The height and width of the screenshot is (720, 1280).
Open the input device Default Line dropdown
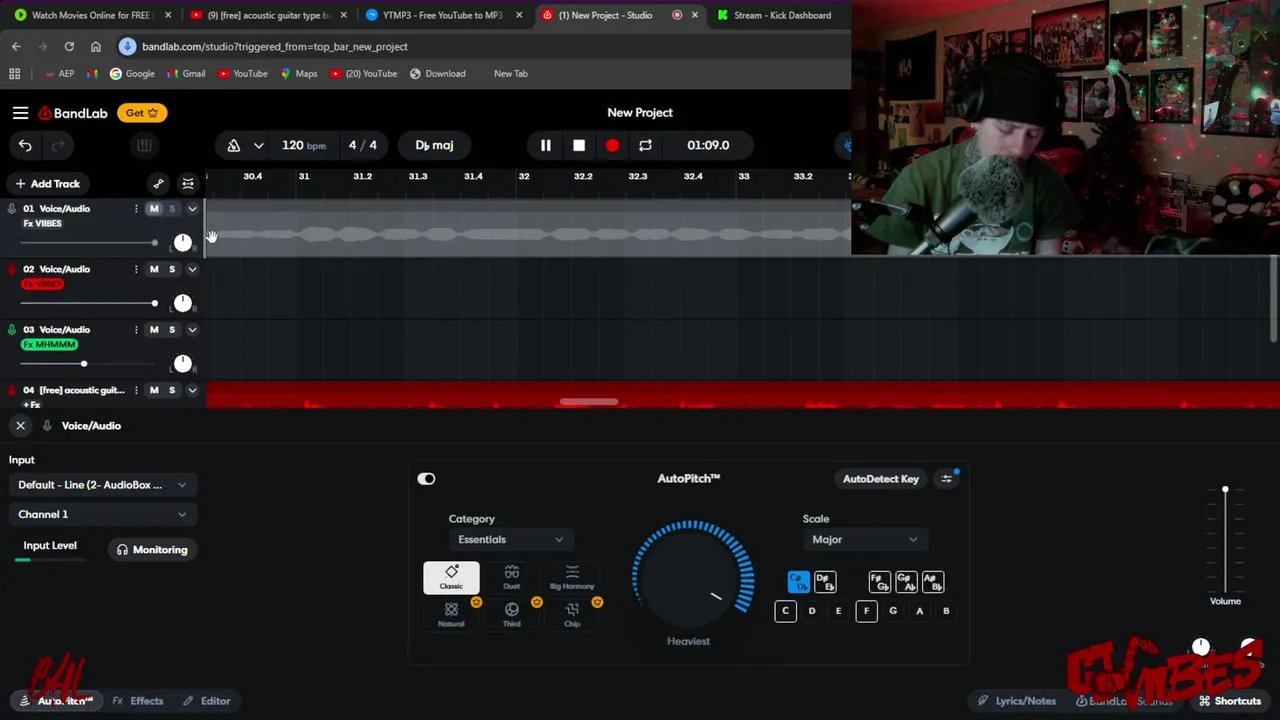coord(102,485)
